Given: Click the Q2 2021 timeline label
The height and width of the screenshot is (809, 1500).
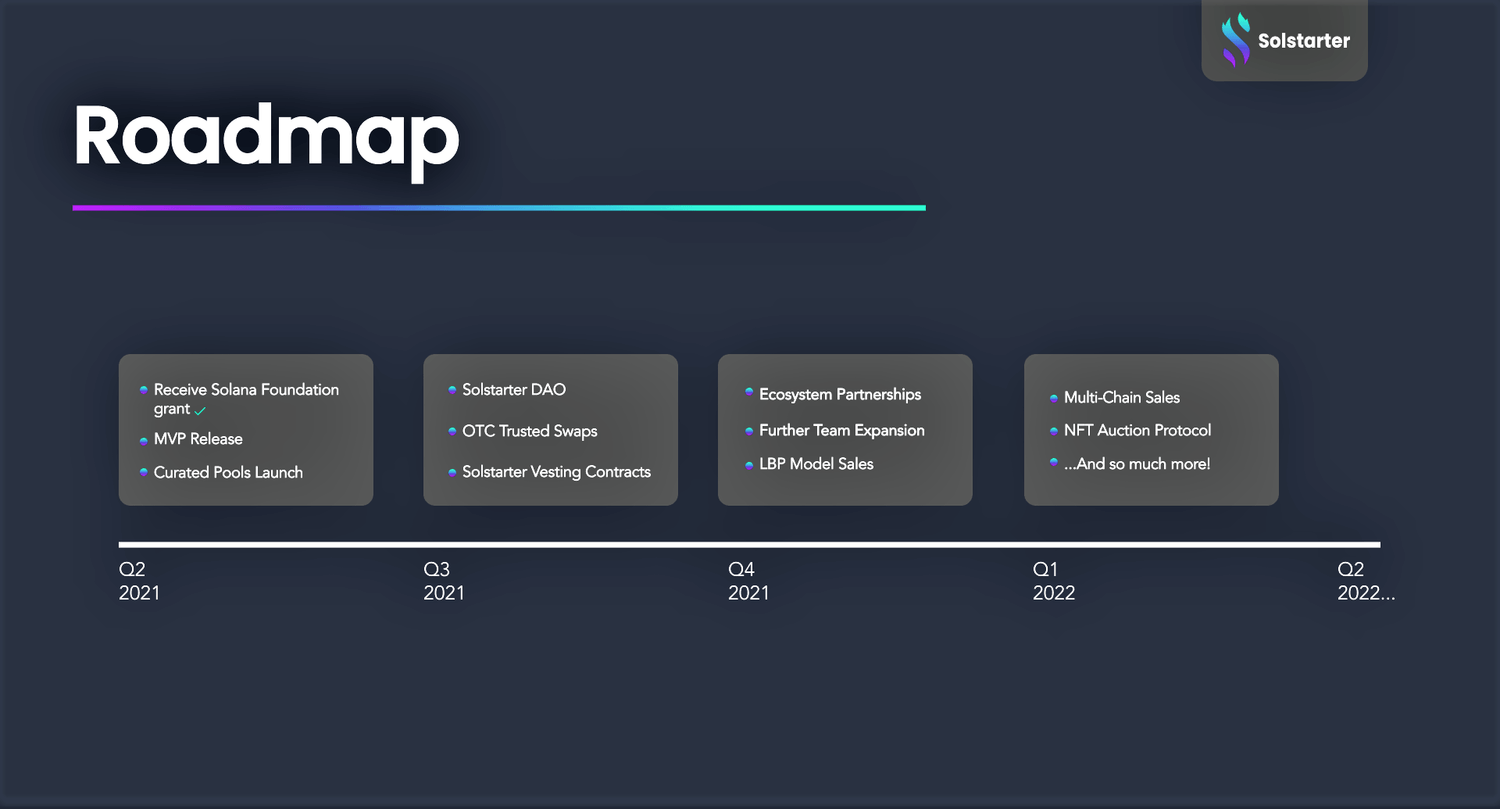Looking at the screenshot, I should pos(139,581).
